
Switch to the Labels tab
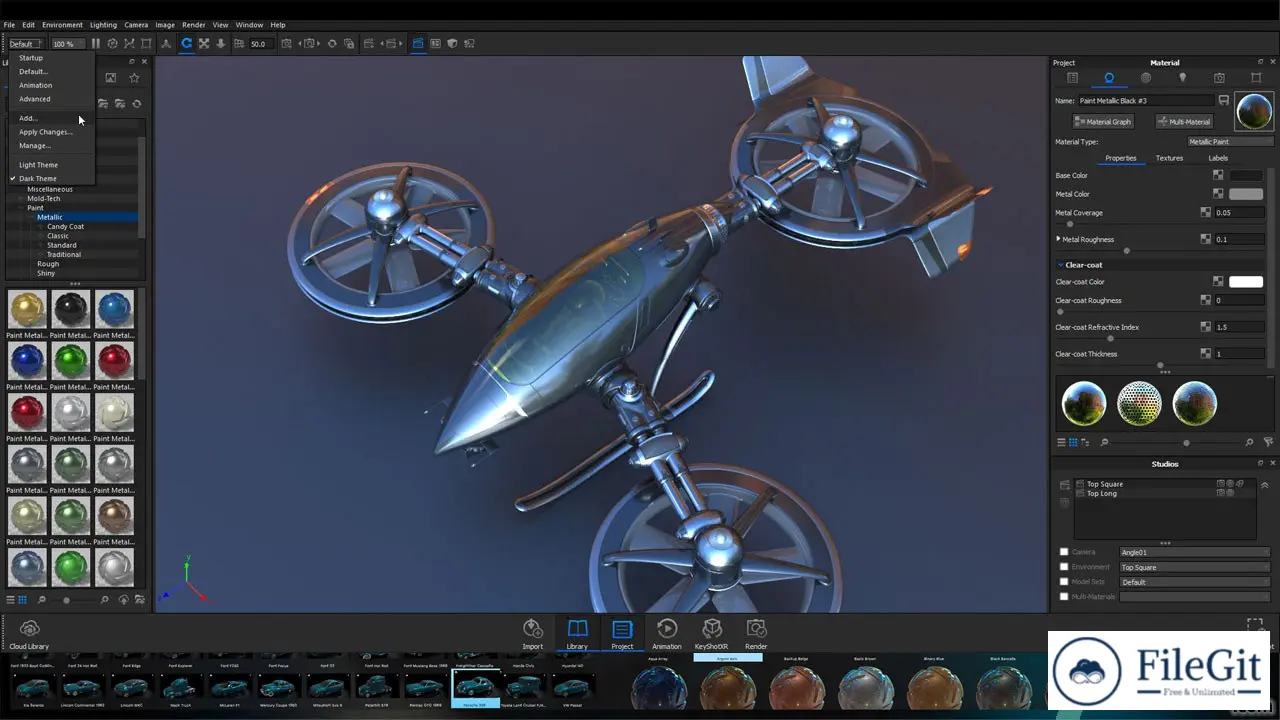point(1218,158)
